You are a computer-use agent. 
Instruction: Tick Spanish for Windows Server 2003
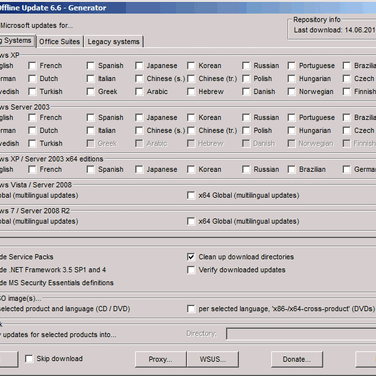[90, 118]
